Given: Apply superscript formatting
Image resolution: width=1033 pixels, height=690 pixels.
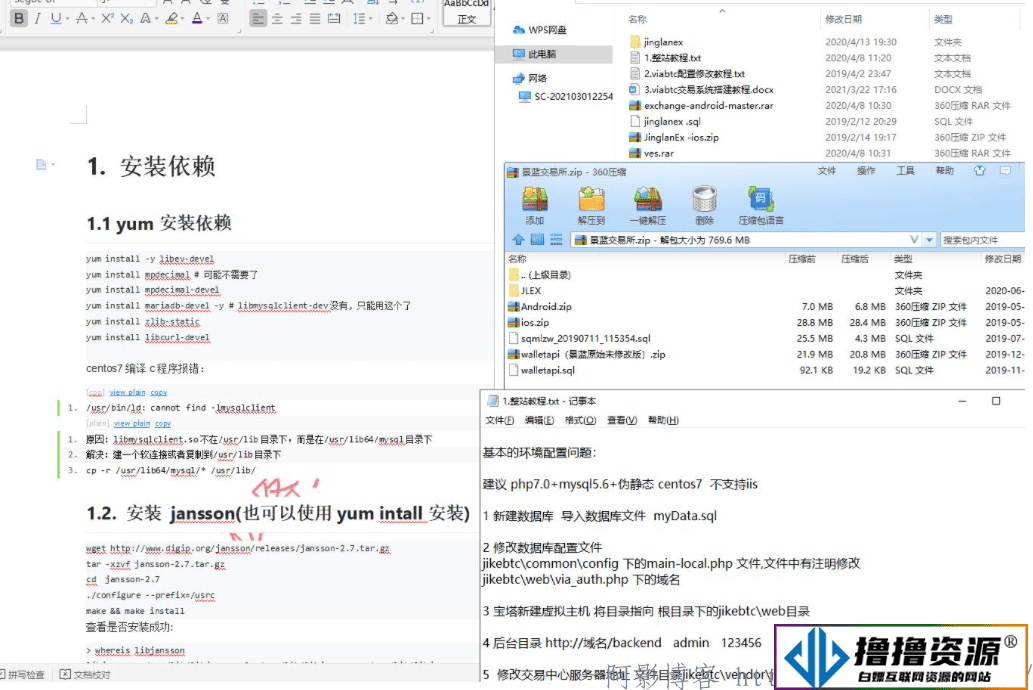Looking at the screenshot, I should click(x=106, y=18).
